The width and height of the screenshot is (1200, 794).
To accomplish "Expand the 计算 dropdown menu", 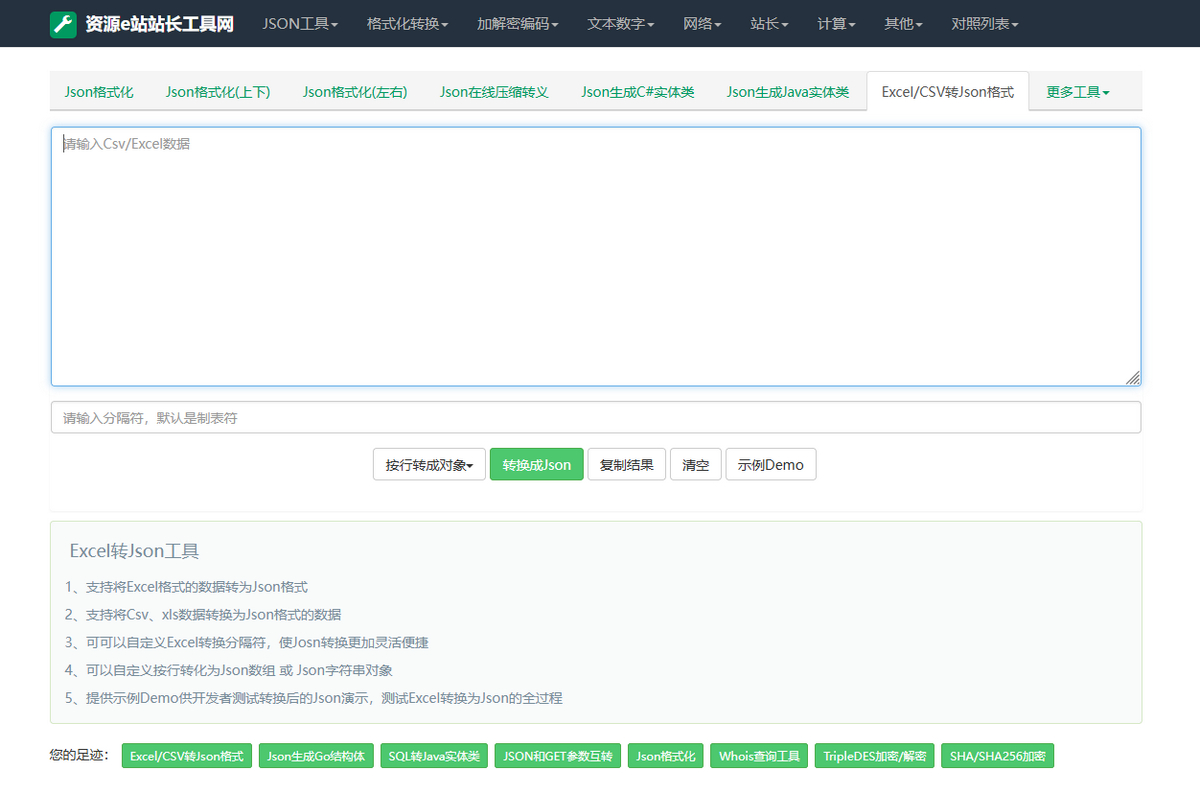I will [x=836, y=24].
